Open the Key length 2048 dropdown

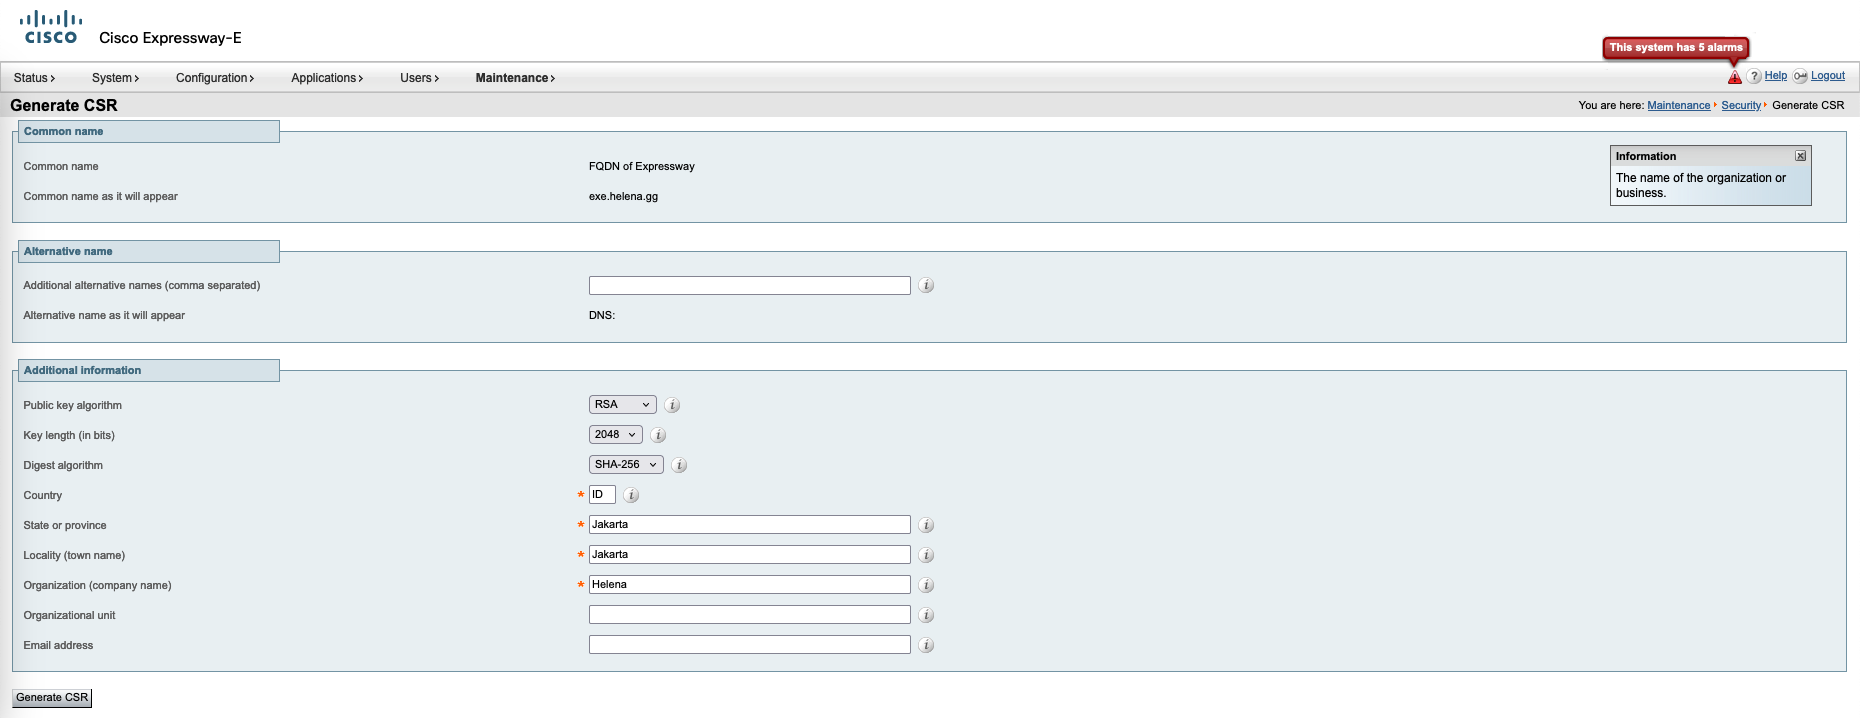[x=615, y=435]
